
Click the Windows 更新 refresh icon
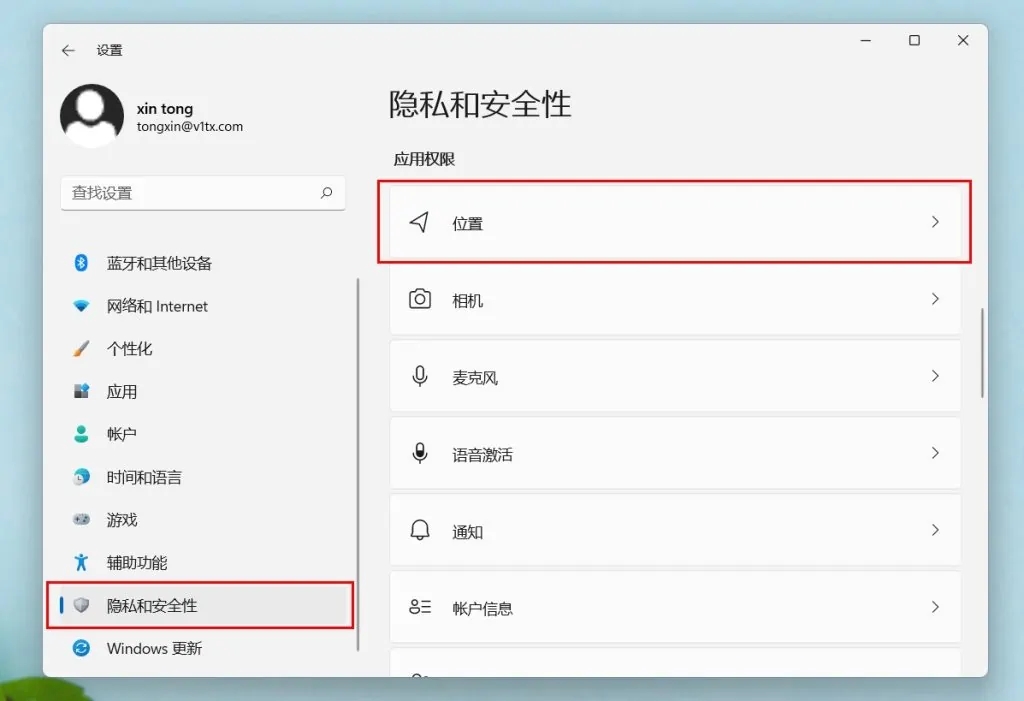click(81, 648)
